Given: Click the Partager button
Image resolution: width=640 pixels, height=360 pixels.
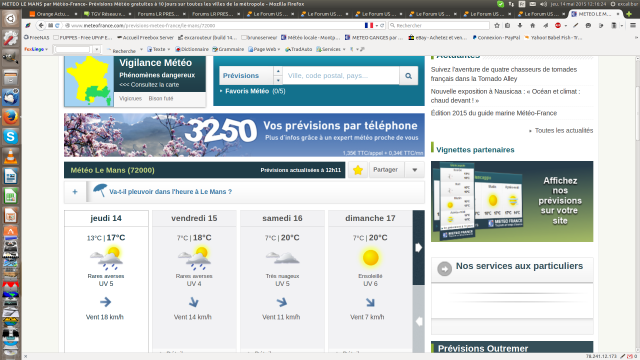Looking at the screenshot, I should tap(385, 170).
